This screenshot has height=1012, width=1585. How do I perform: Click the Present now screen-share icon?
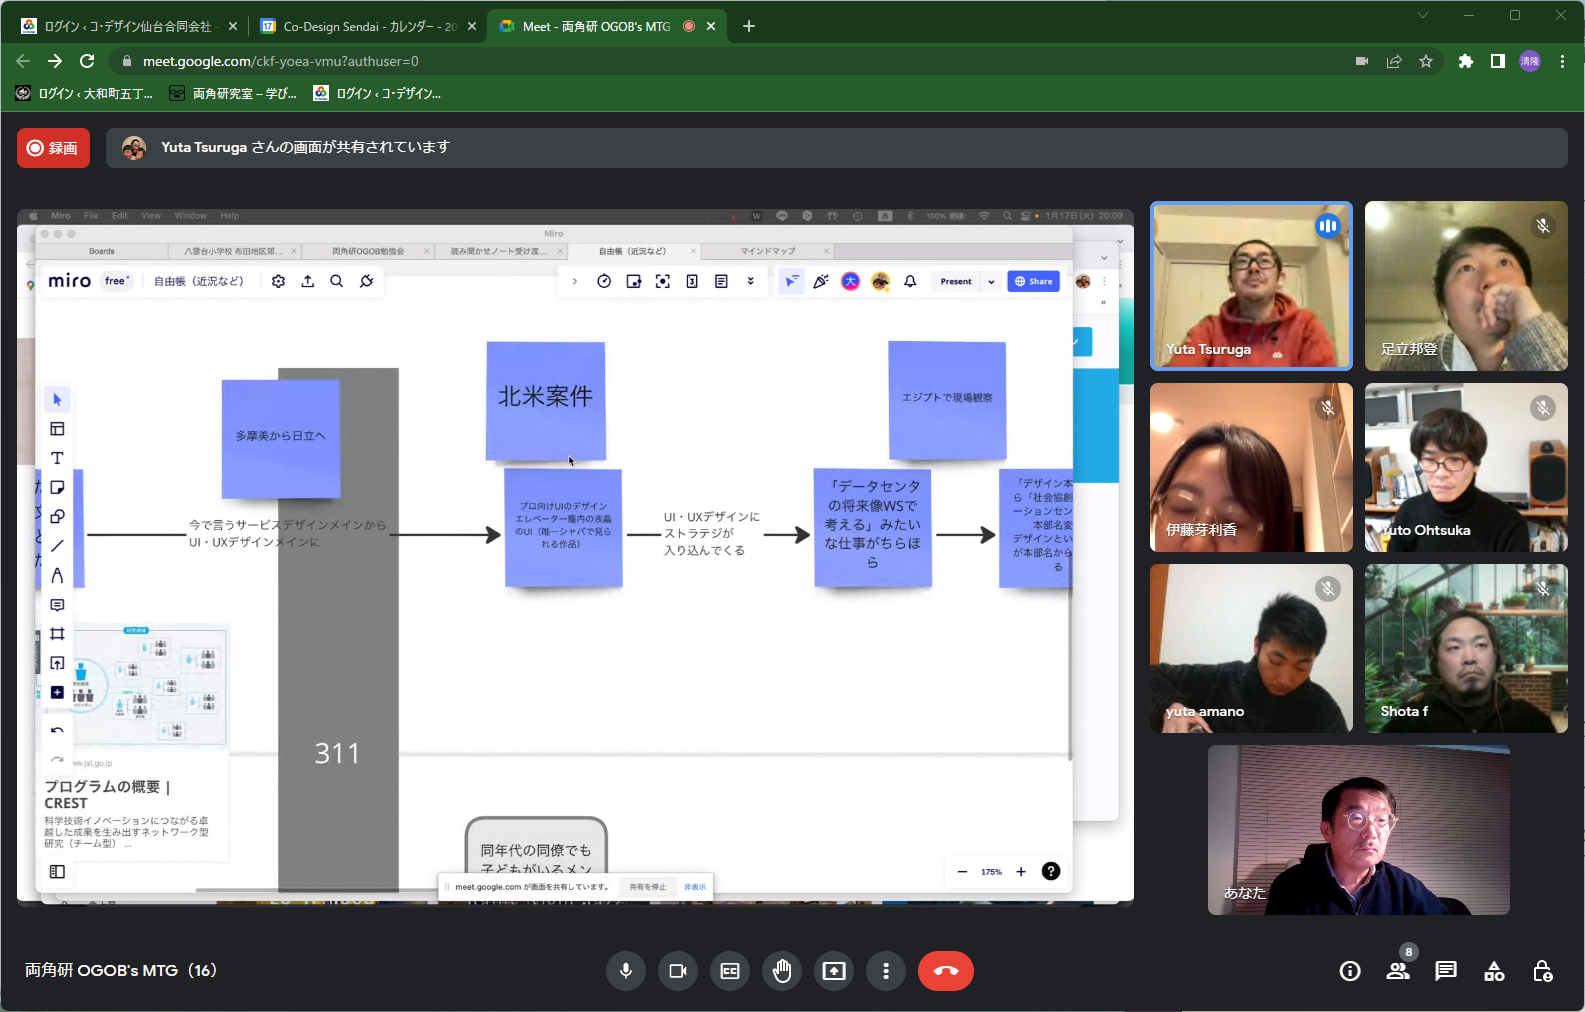pos(834,971)
